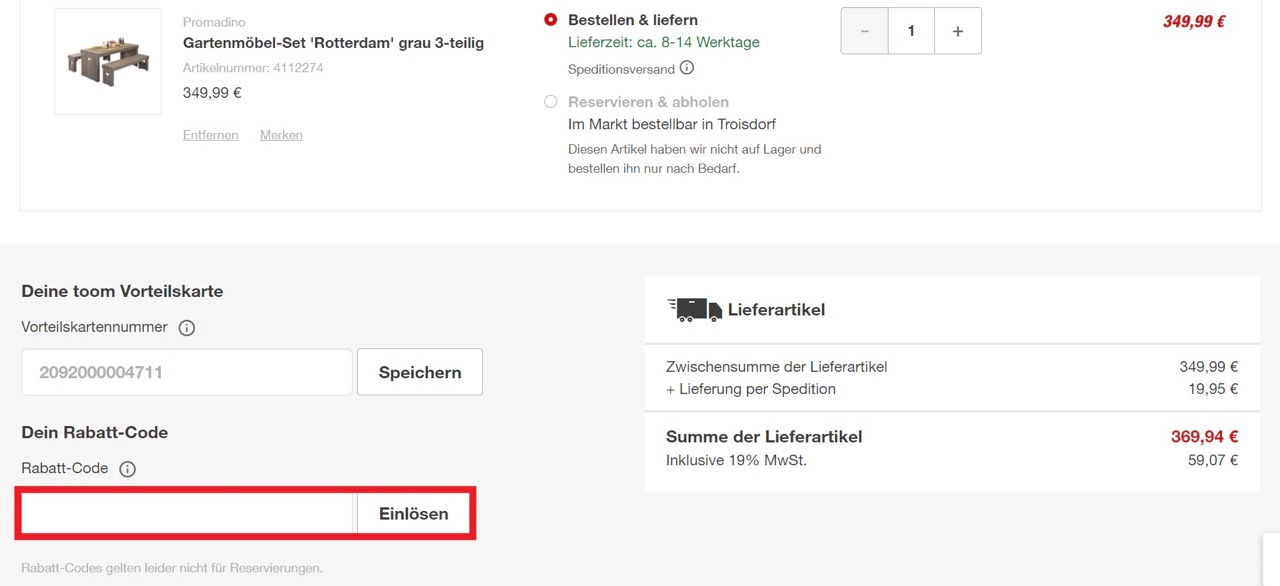Viewport: 1280px width, 586px height.
Task: Decrease quantity using the minus icon
Action: tap(864, 30)
